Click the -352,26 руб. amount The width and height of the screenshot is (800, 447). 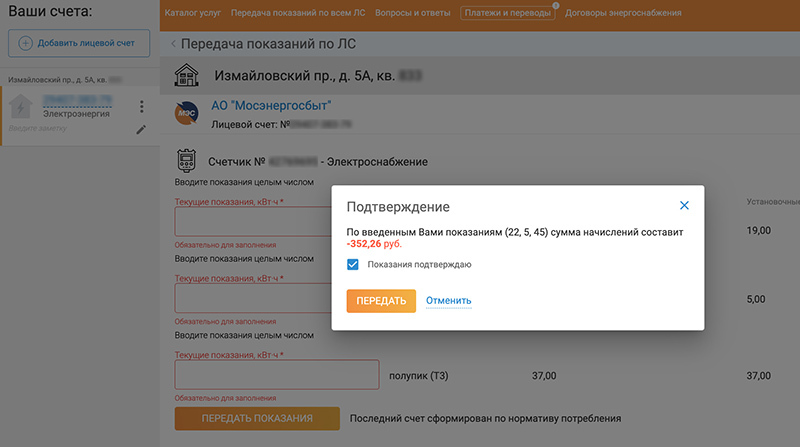coord(374,244)
